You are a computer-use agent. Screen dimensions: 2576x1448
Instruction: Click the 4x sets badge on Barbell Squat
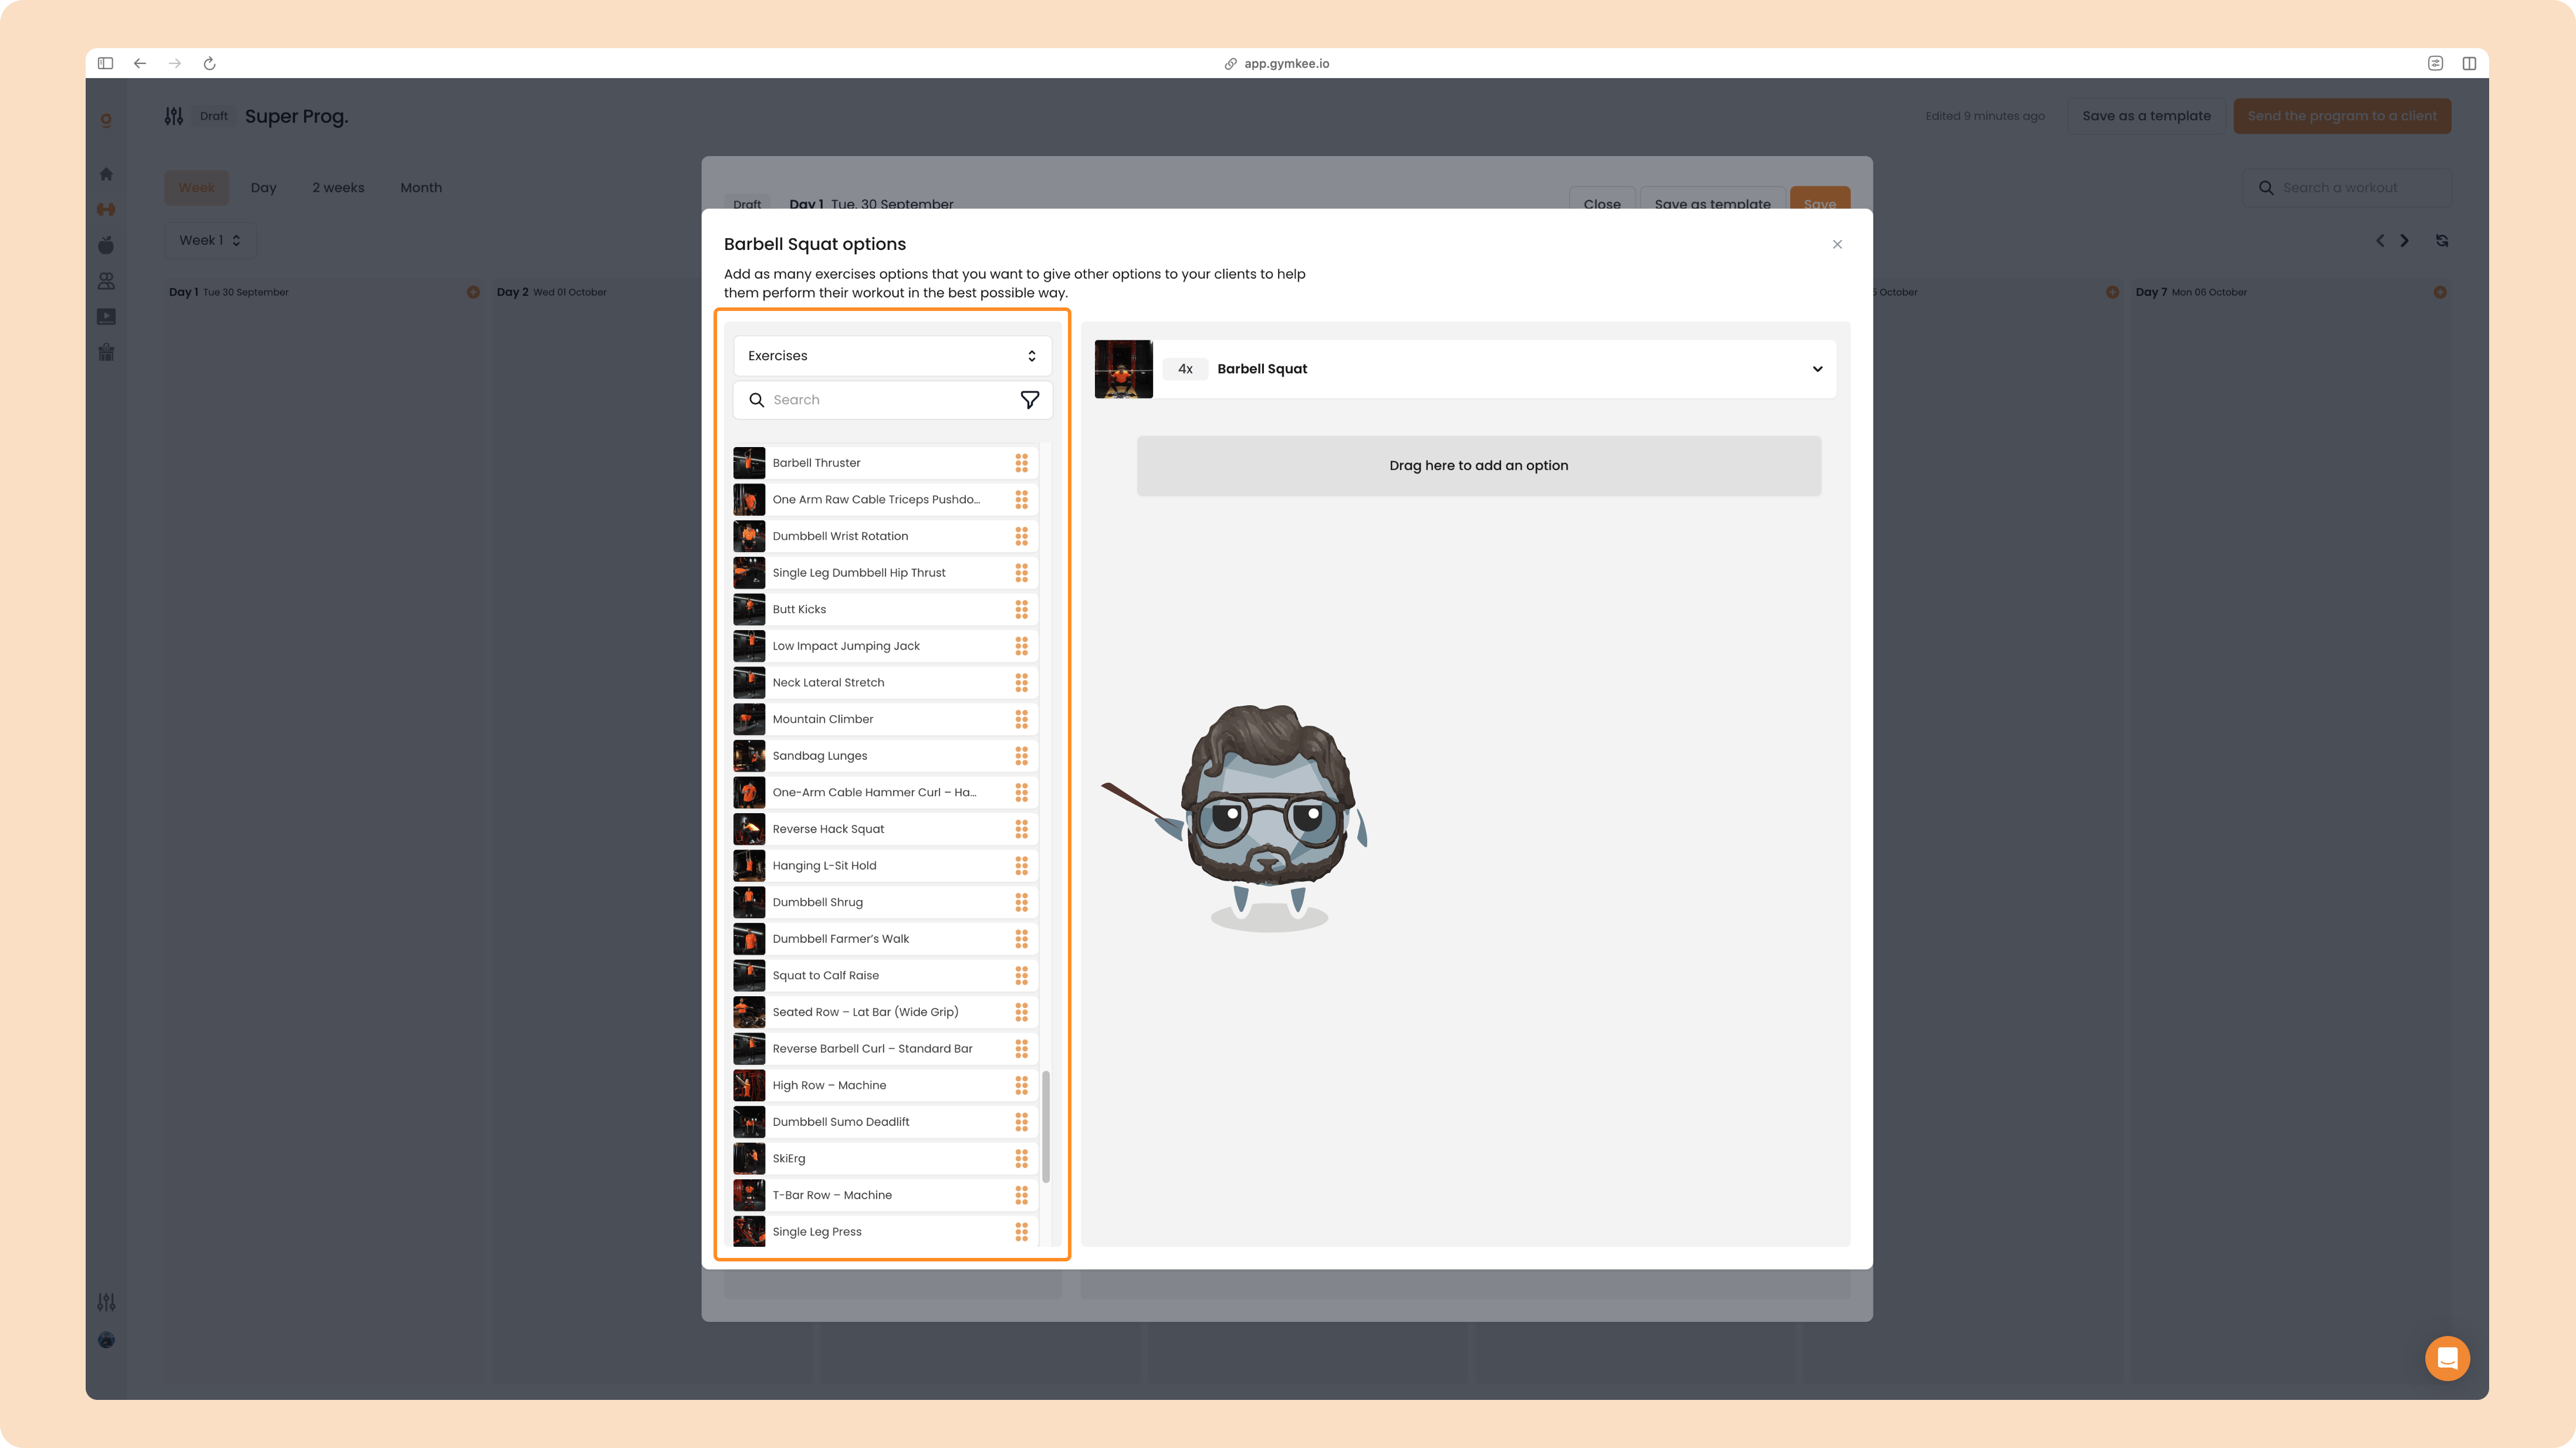[x=1185, y=369]
